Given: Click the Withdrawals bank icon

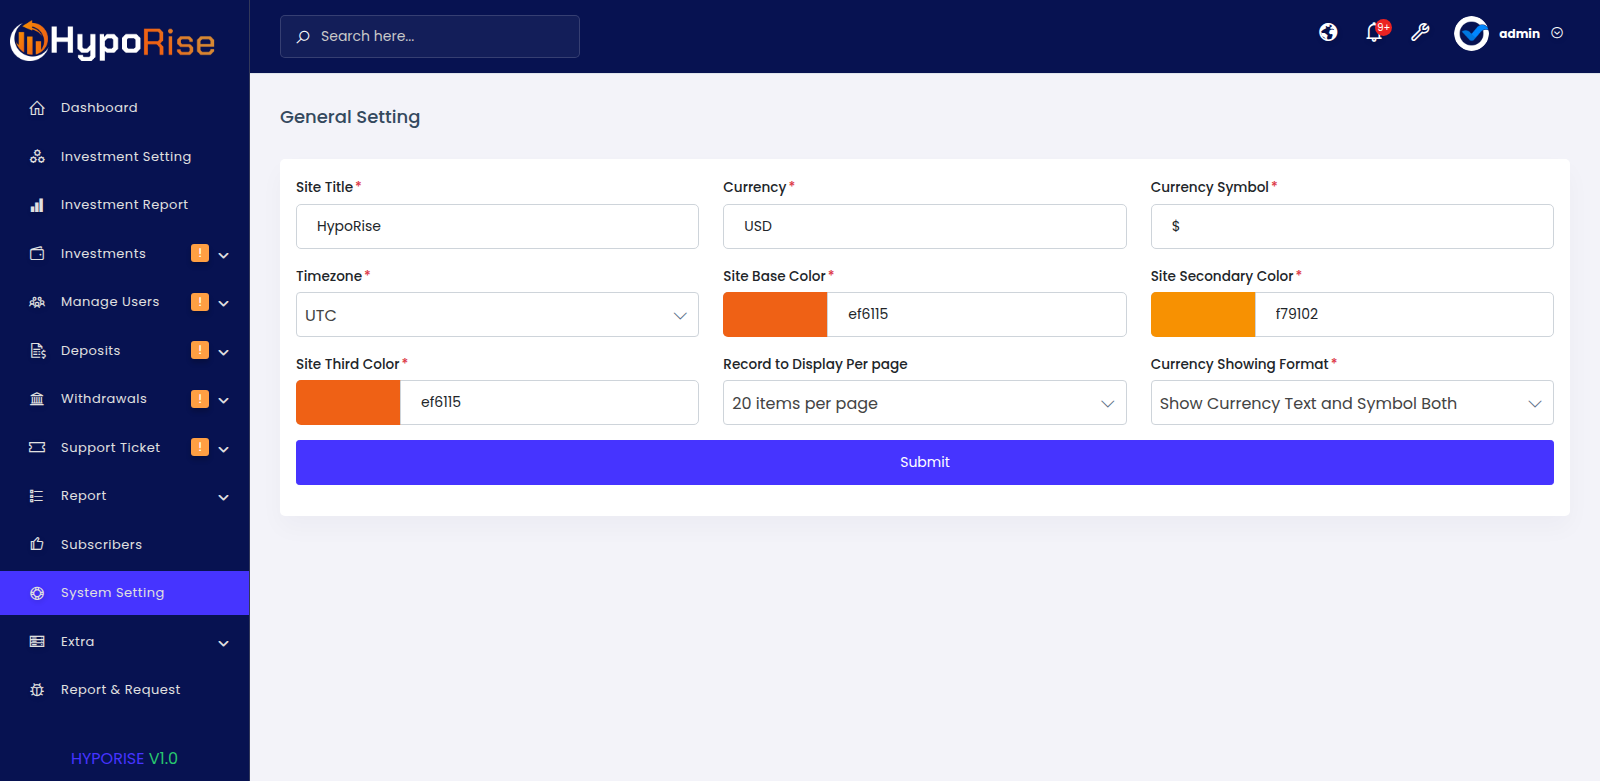Looking at the screenshot, I should click(37, 399).
